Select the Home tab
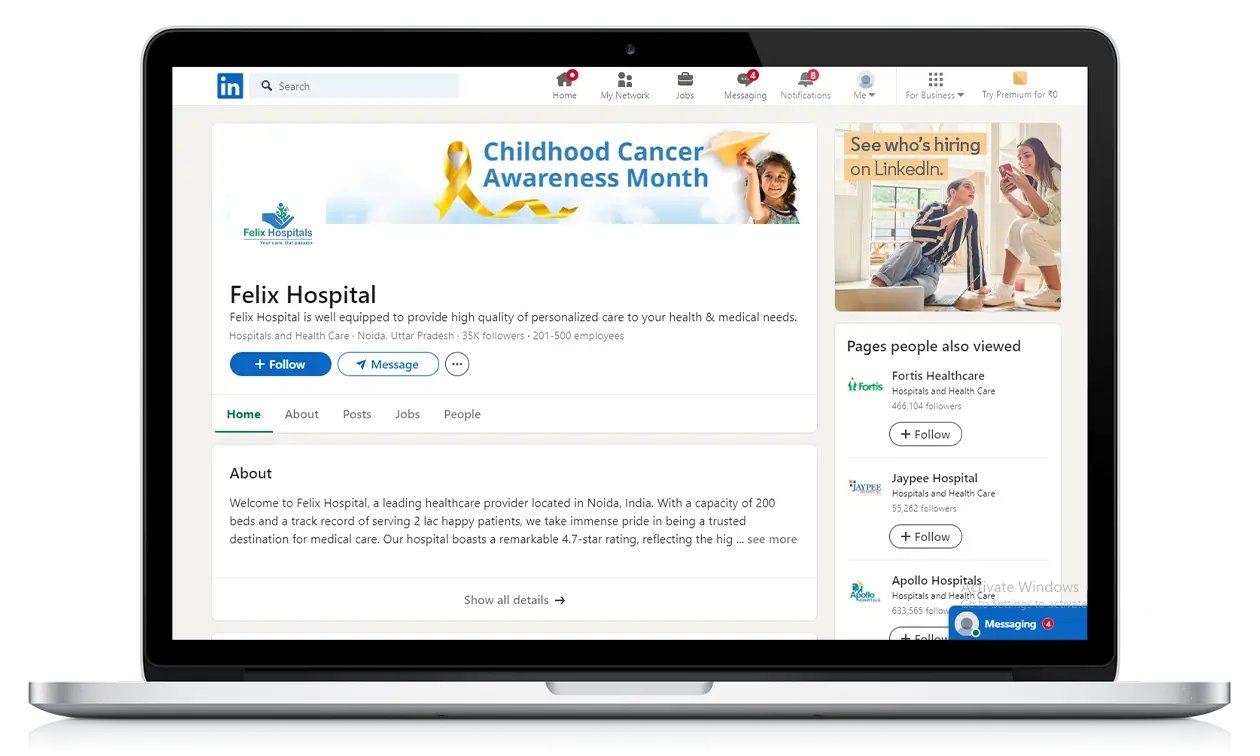This screenshot has width=1260, height=756. coord(243,414)
